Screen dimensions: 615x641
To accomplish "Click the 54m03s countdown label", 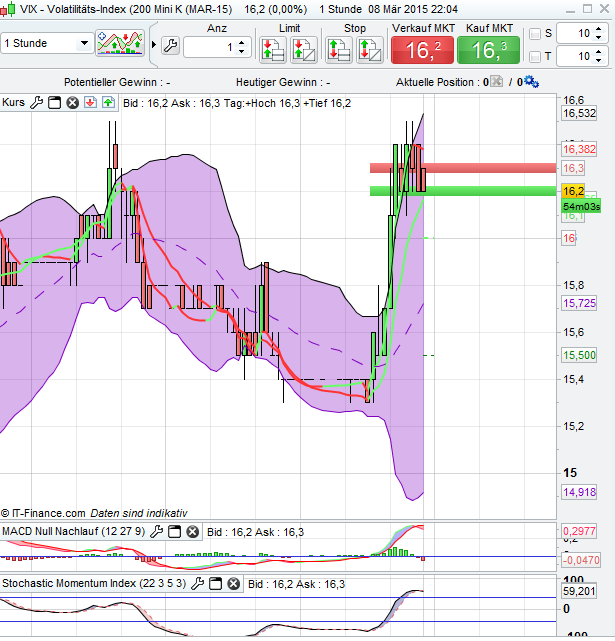I will [x=581, y=206].
